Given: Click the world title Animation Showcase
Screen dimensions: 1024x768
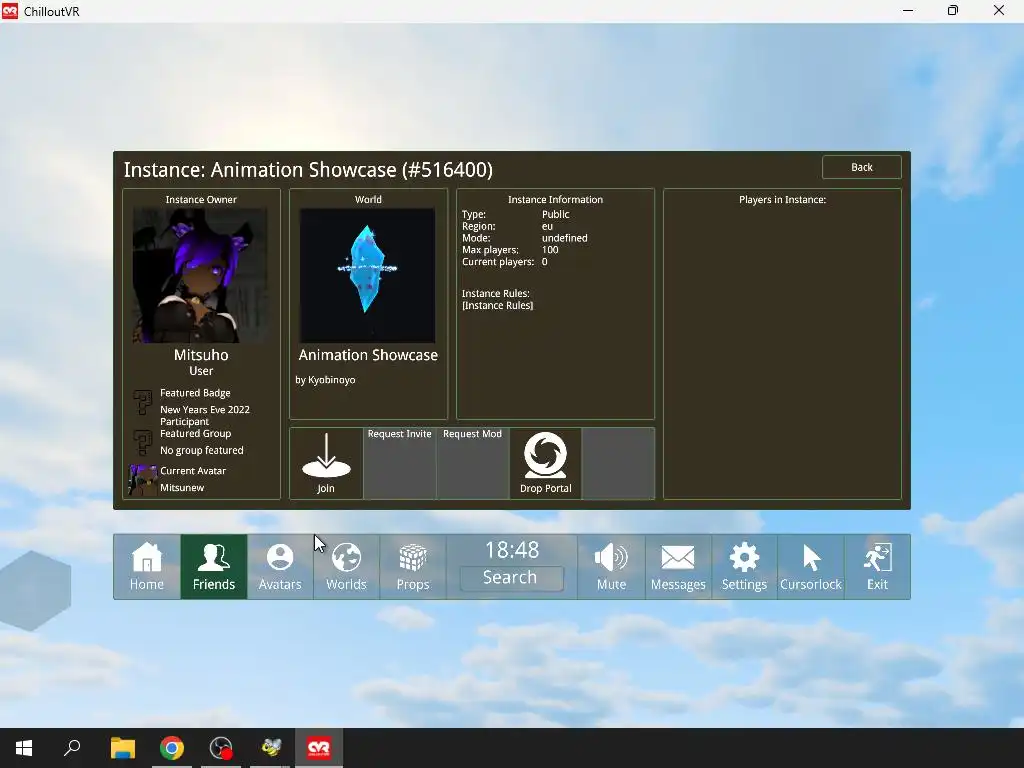Looking at the screenshot, I should (368, 355).
